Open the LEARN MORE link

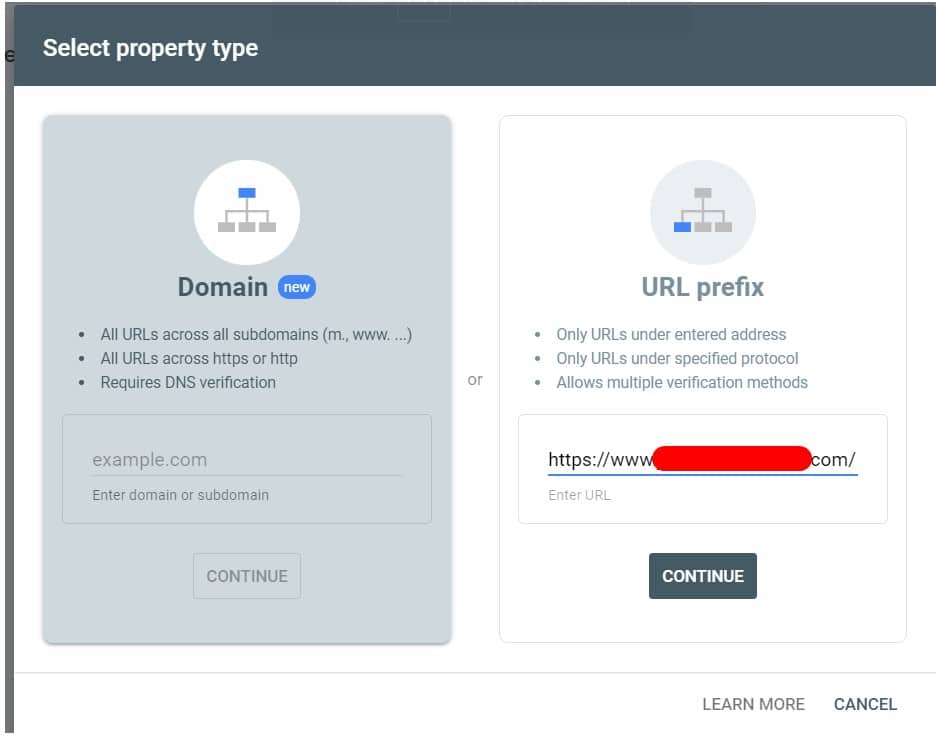(x=753, y=704)
